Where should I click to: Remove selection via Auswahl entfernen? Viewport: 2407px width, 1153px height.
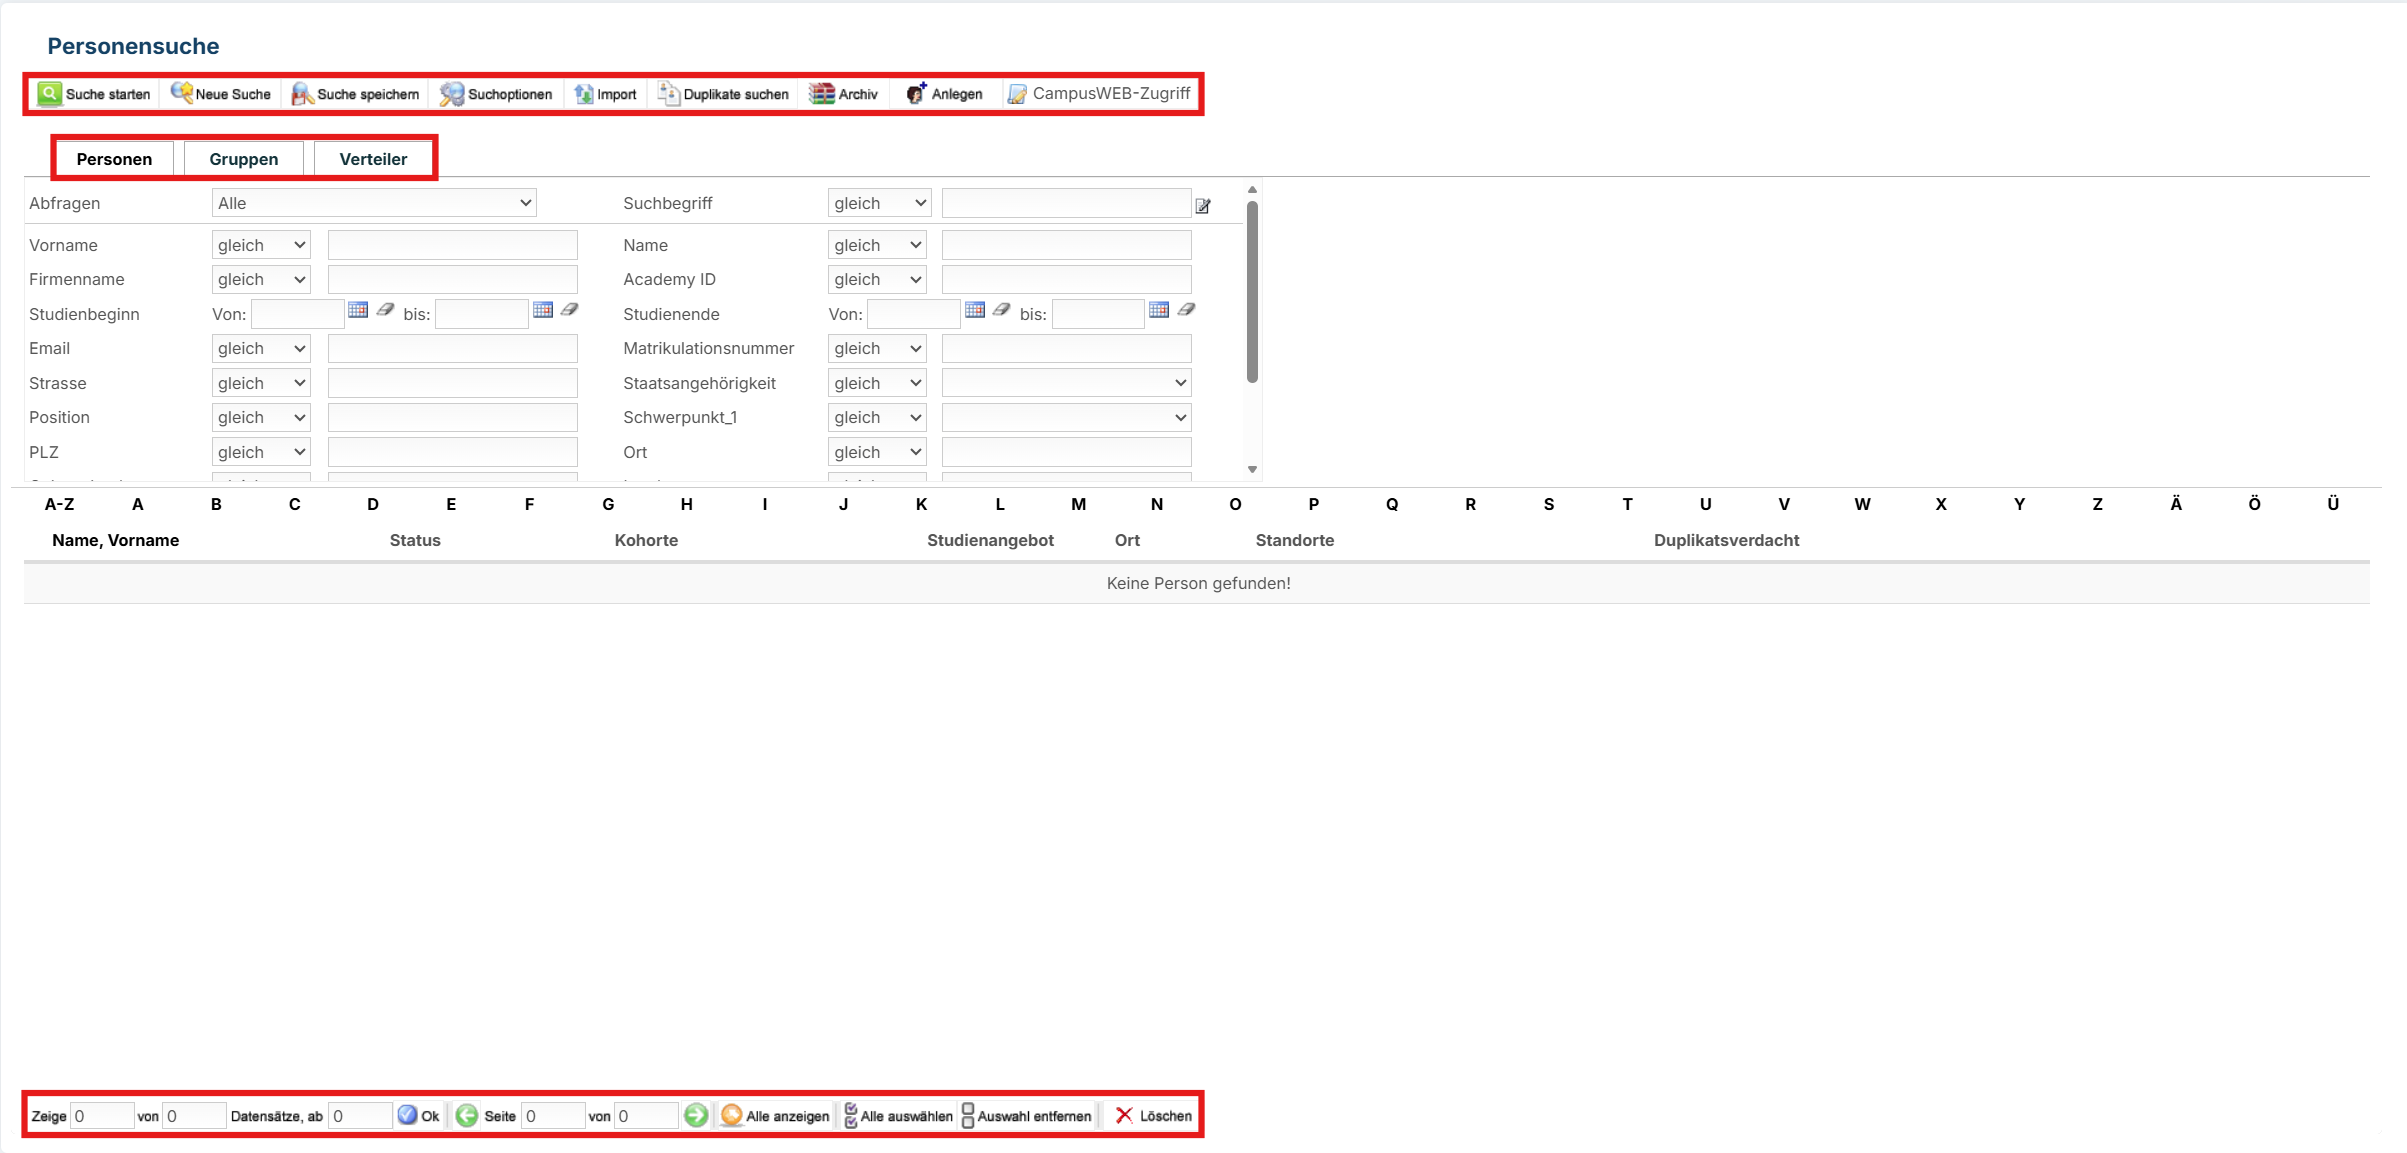click(1026, 1115)
